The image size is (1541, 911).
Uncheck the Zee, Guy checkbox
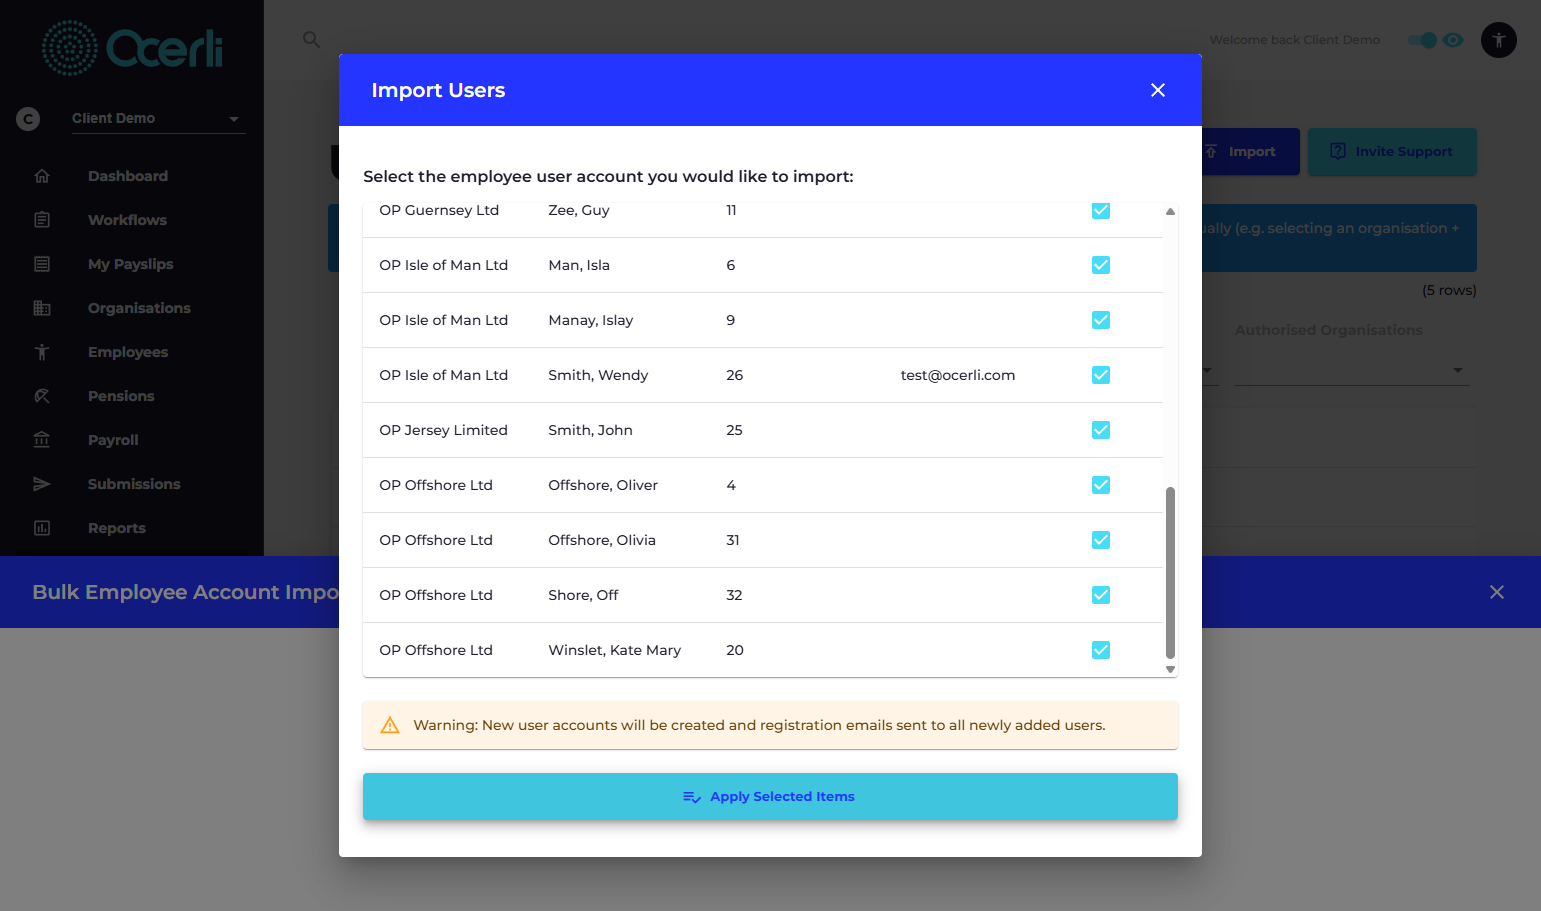1101,210
